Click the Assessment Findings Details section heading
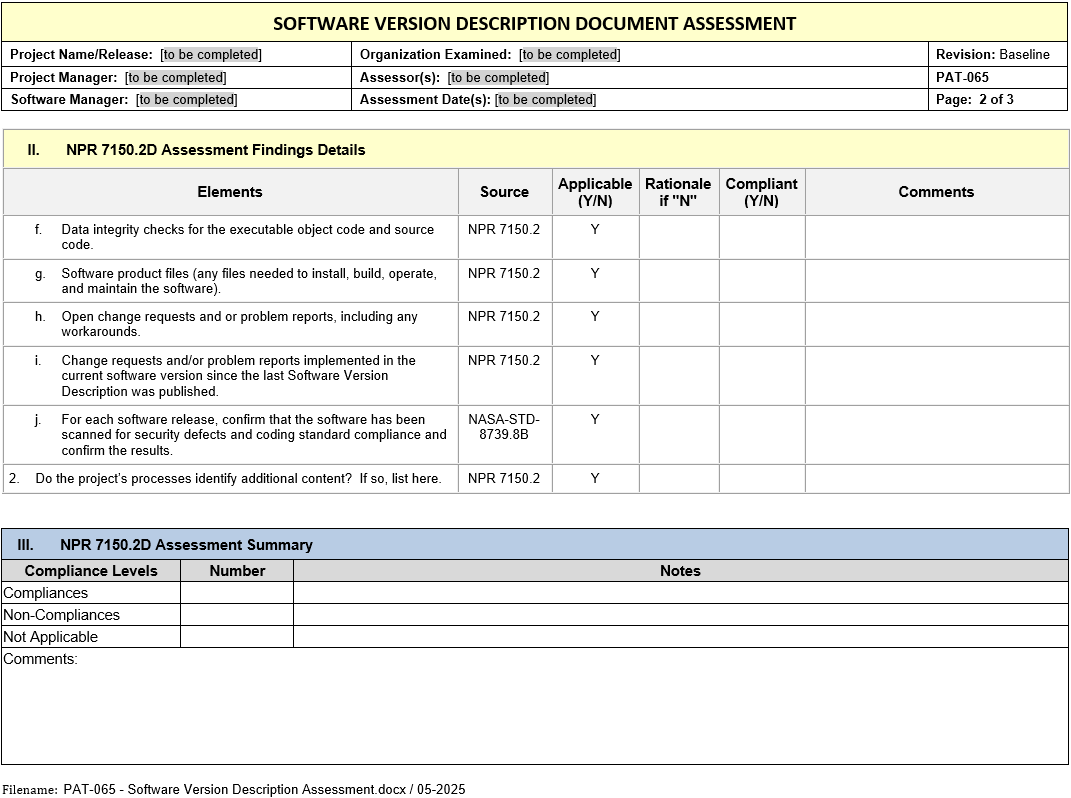 [215, 150]
